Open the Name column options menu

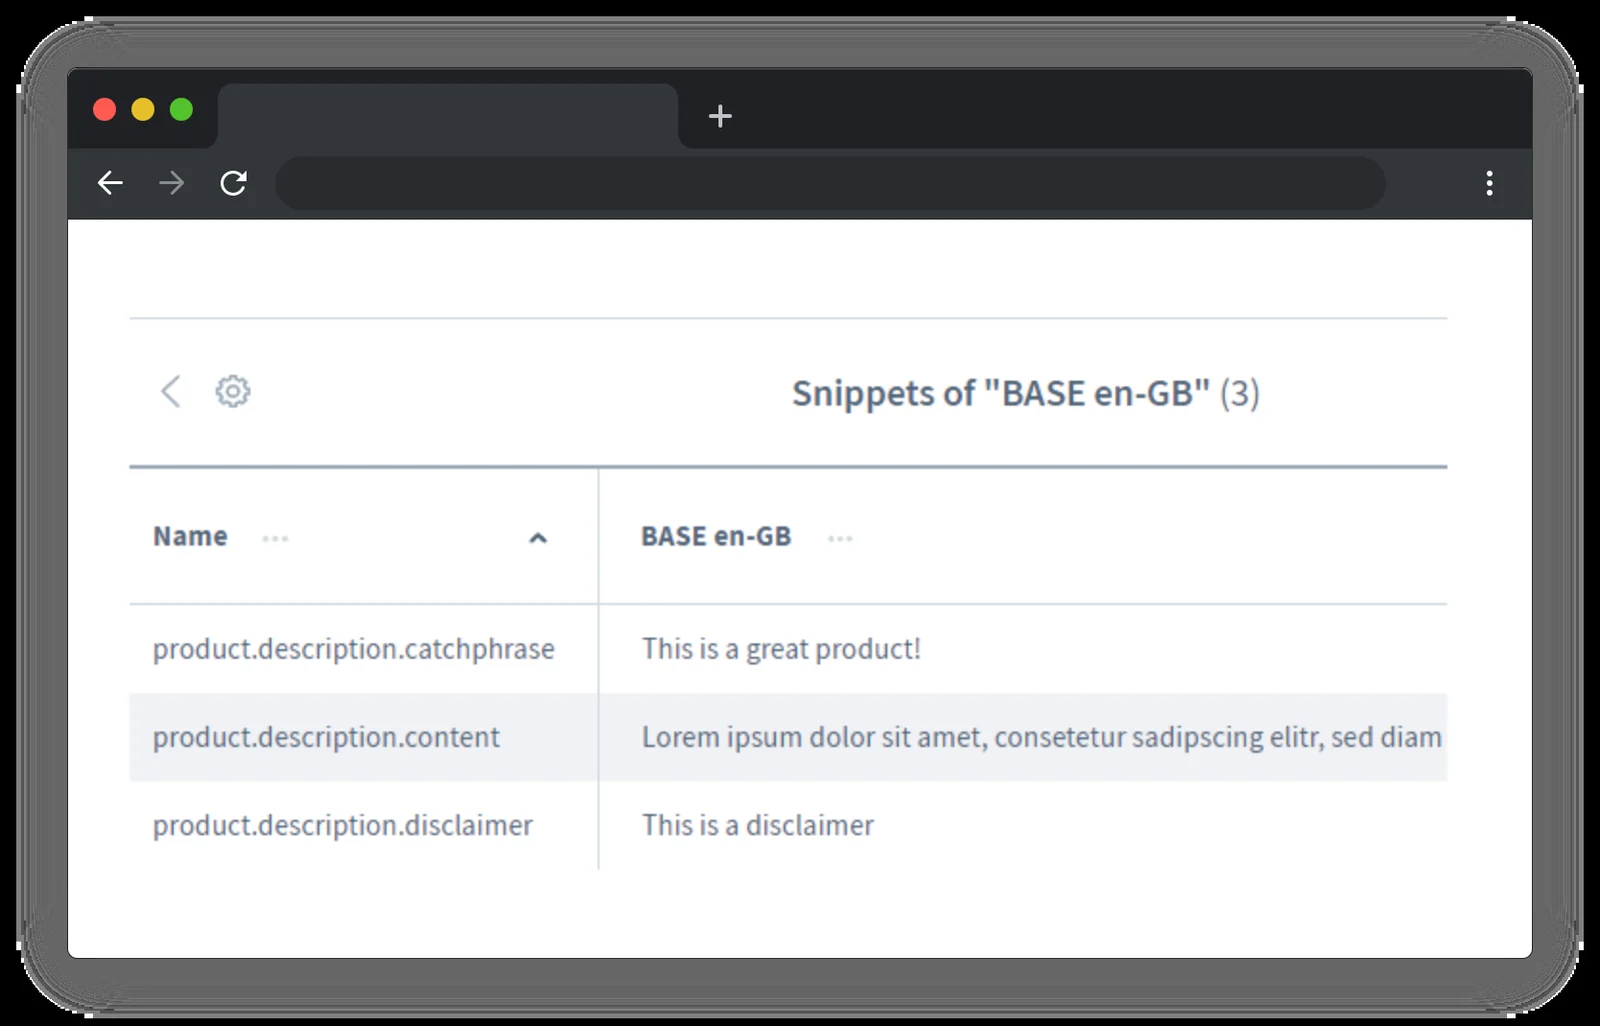click(275, 538)
